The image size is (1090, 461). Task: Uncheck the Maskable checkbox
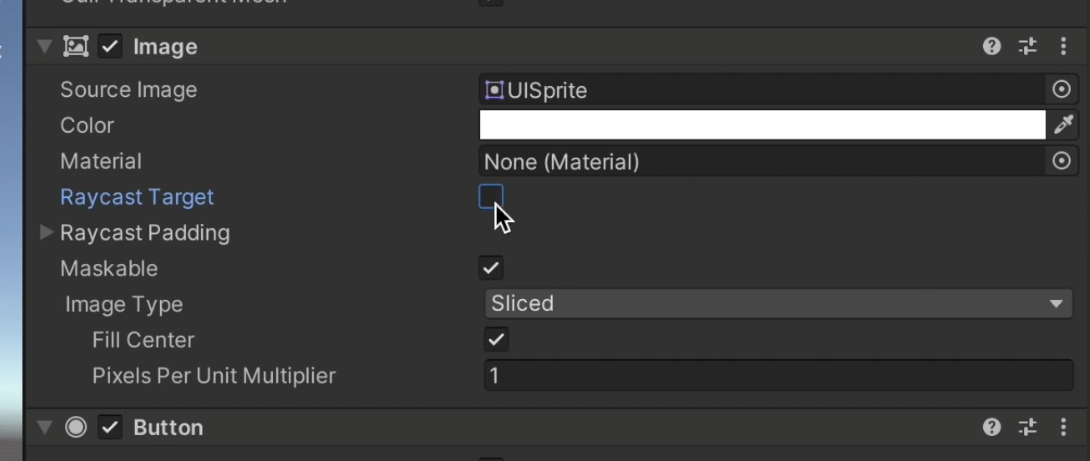pyautogui.click(x=491, y=268)
